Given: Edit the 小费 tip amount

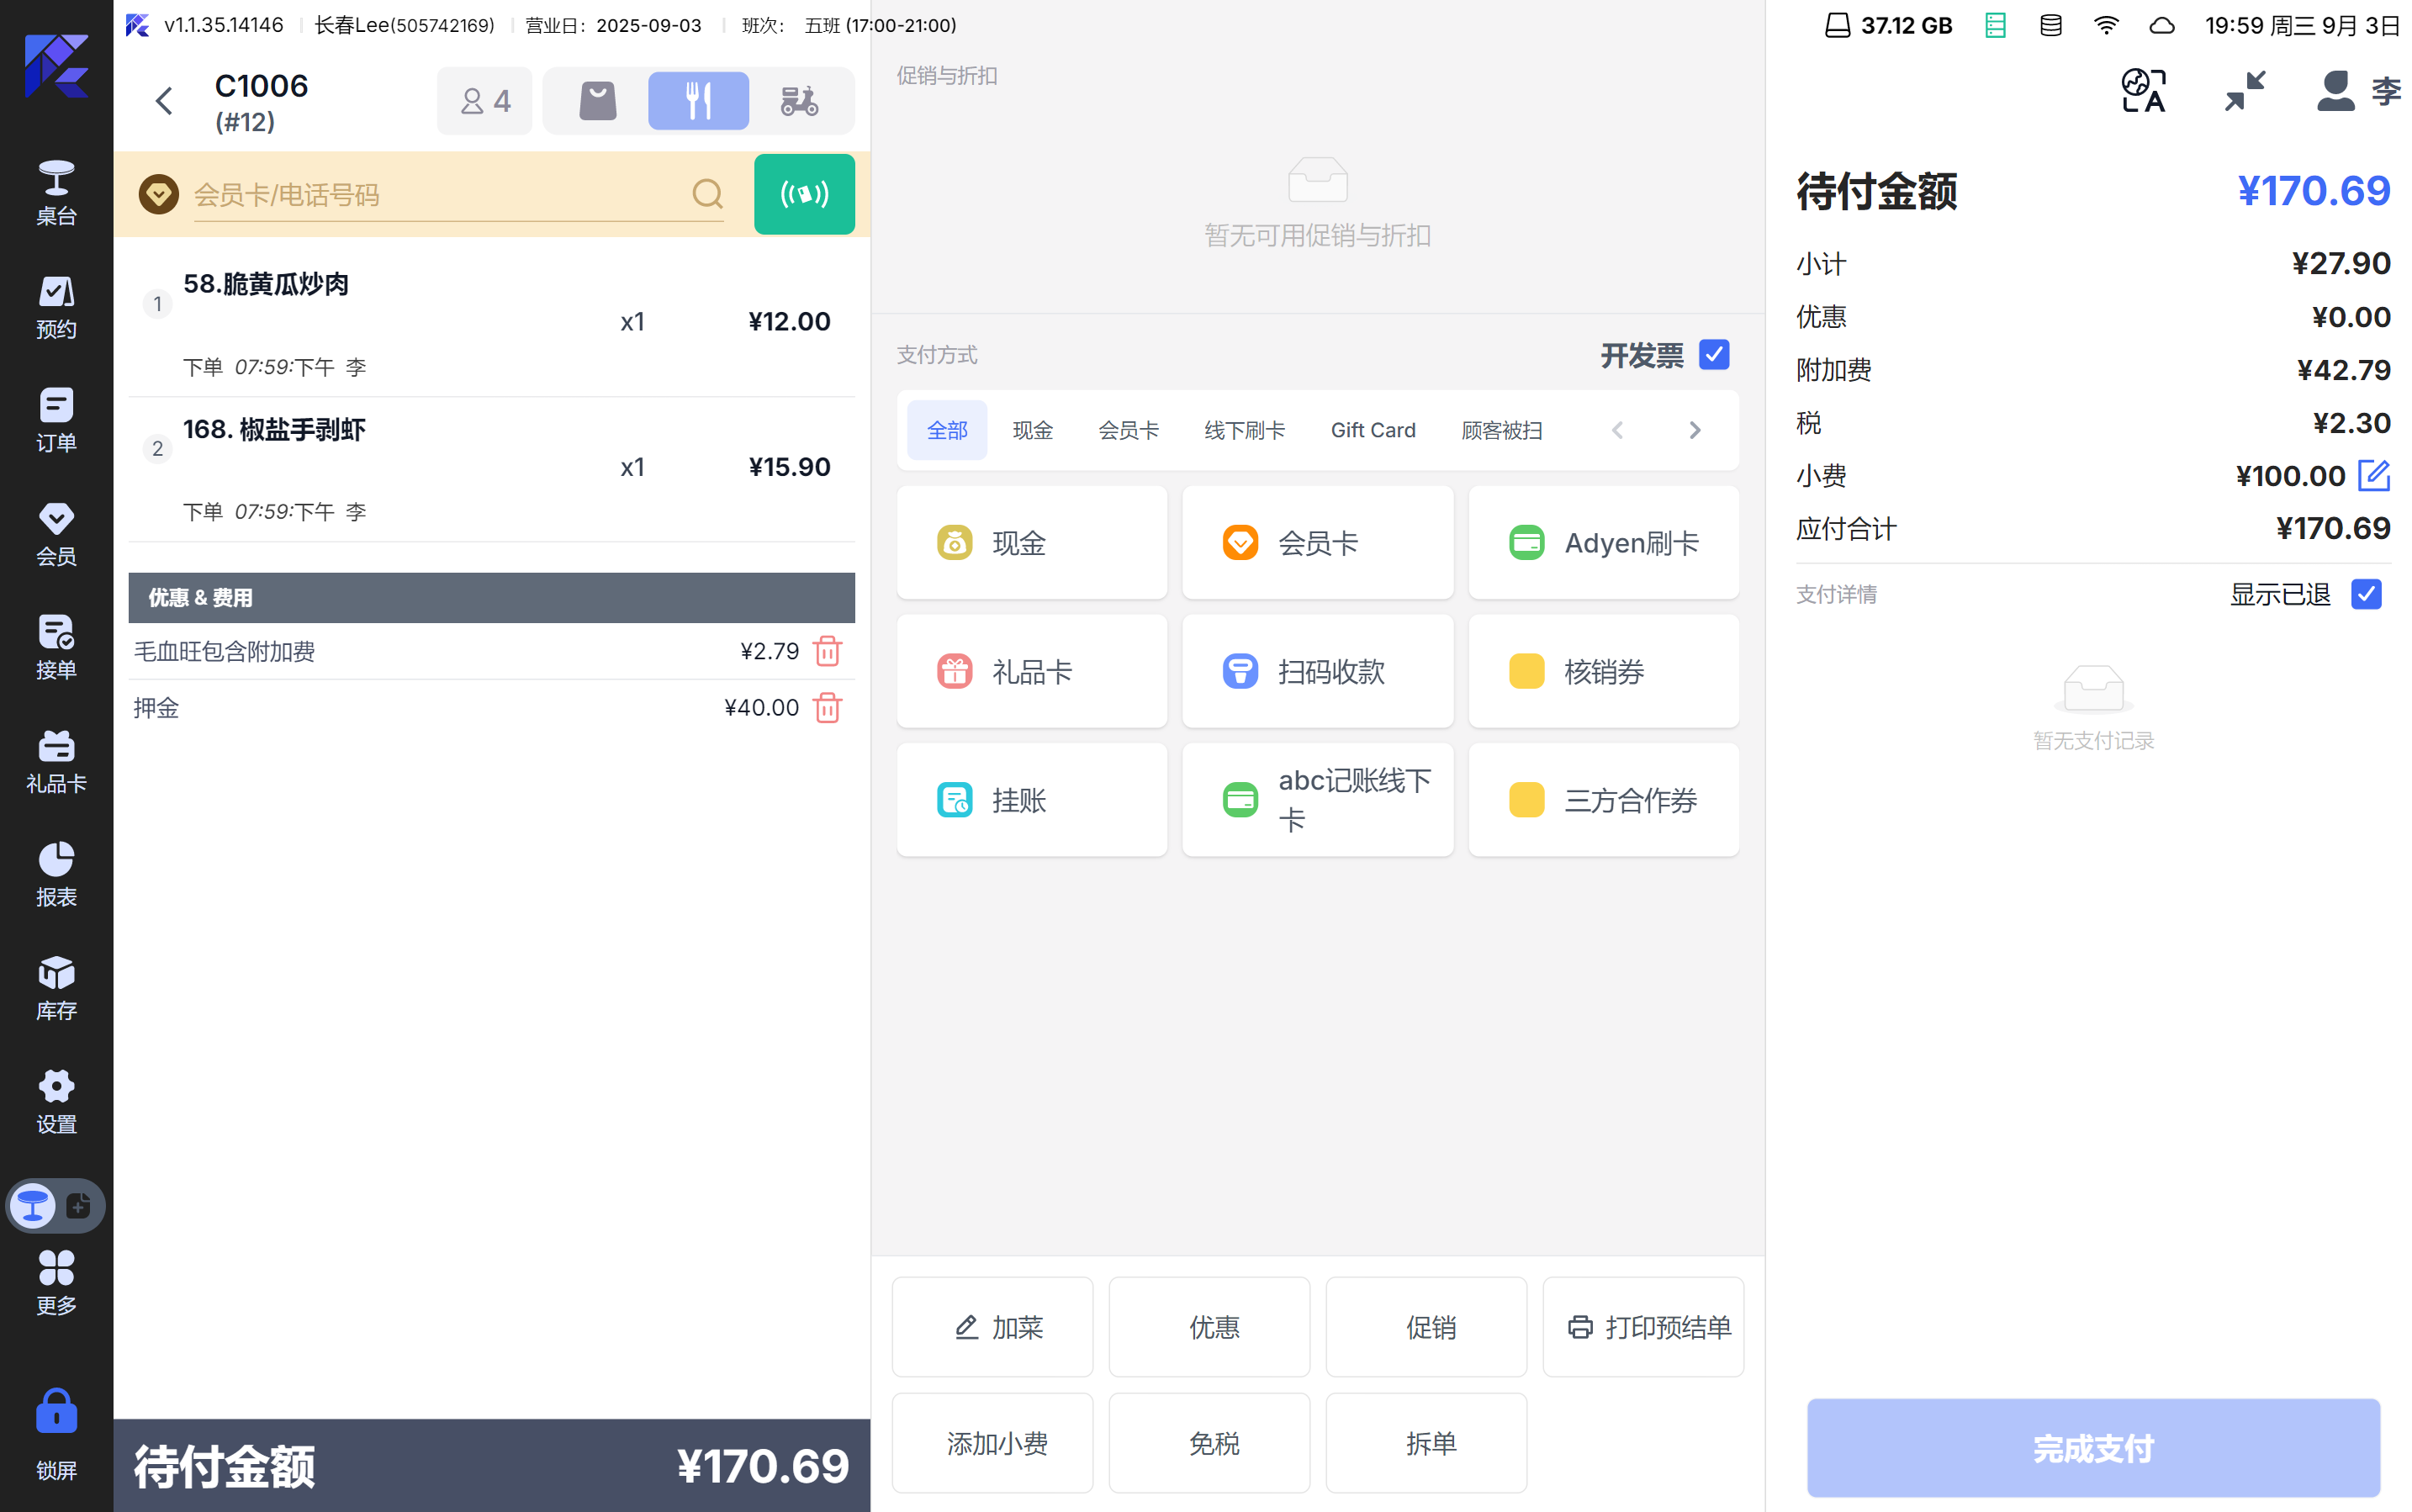Looking at the screenshot, I should coord(2373,475).
